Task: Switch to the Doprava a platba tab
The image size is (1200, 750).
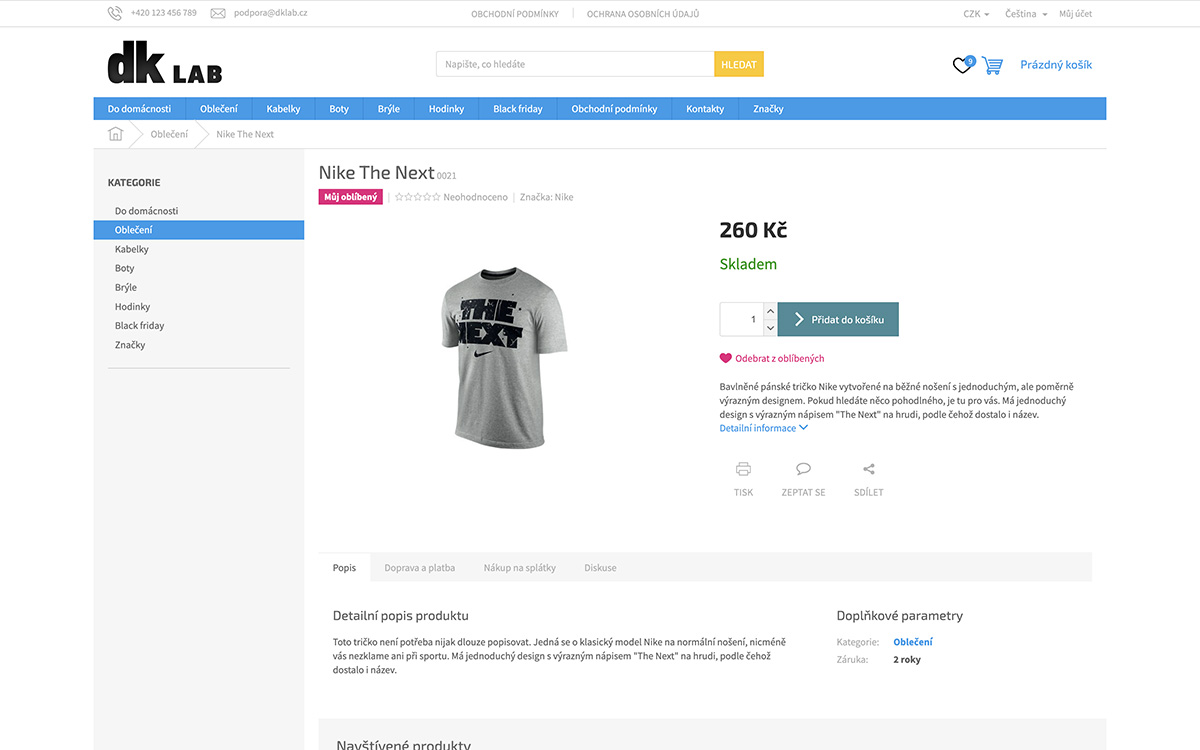Action: (x=420, y=567)
